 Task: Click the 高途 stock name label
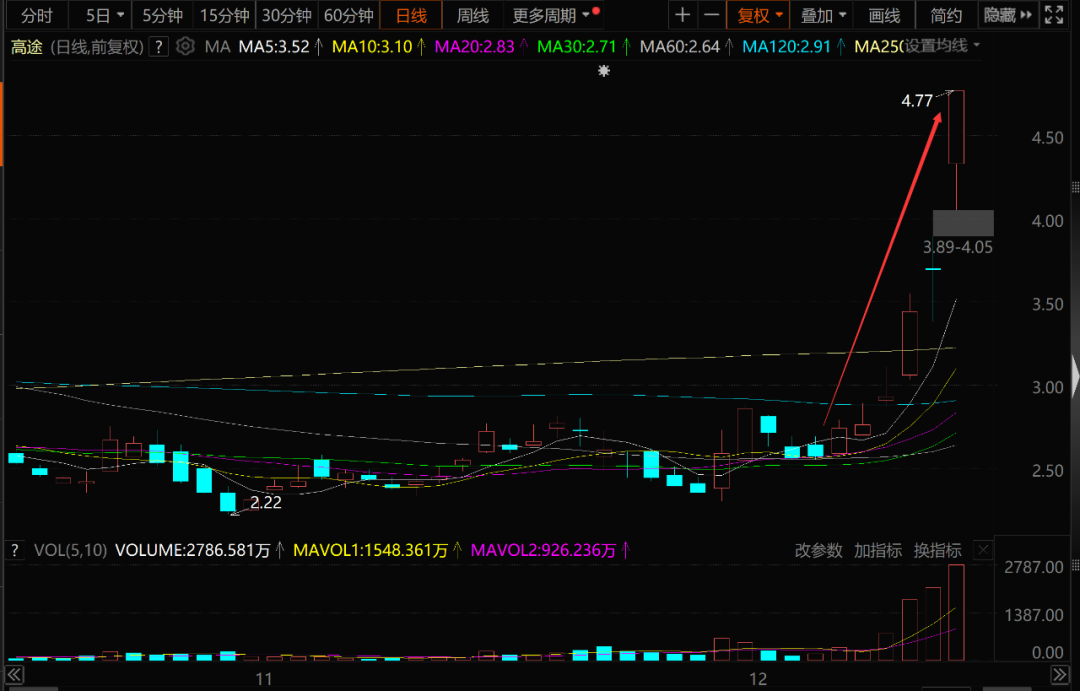tap(27, 47)
